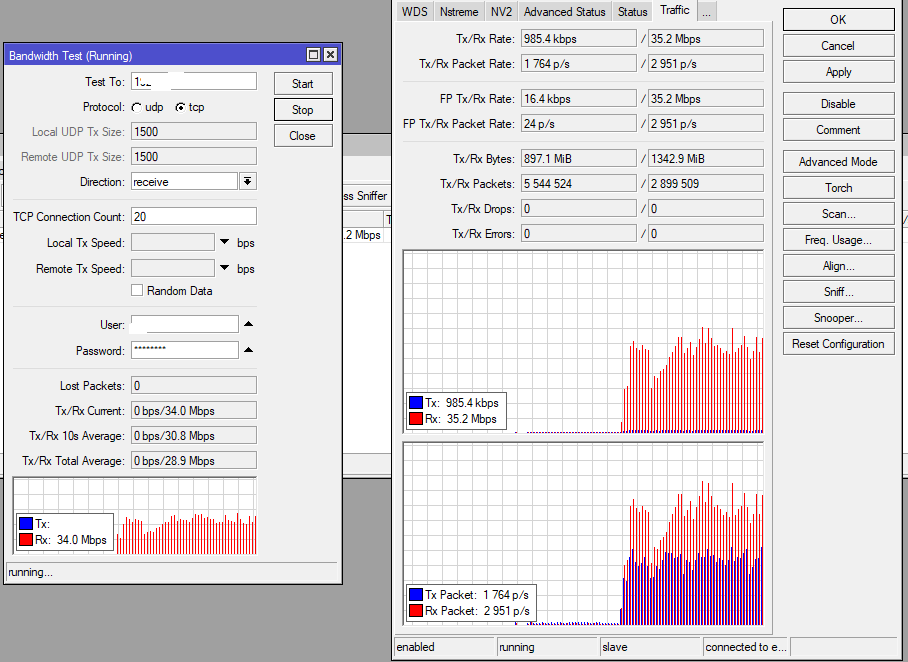Click the 'enabled' status bar entry

pos(444,646)
